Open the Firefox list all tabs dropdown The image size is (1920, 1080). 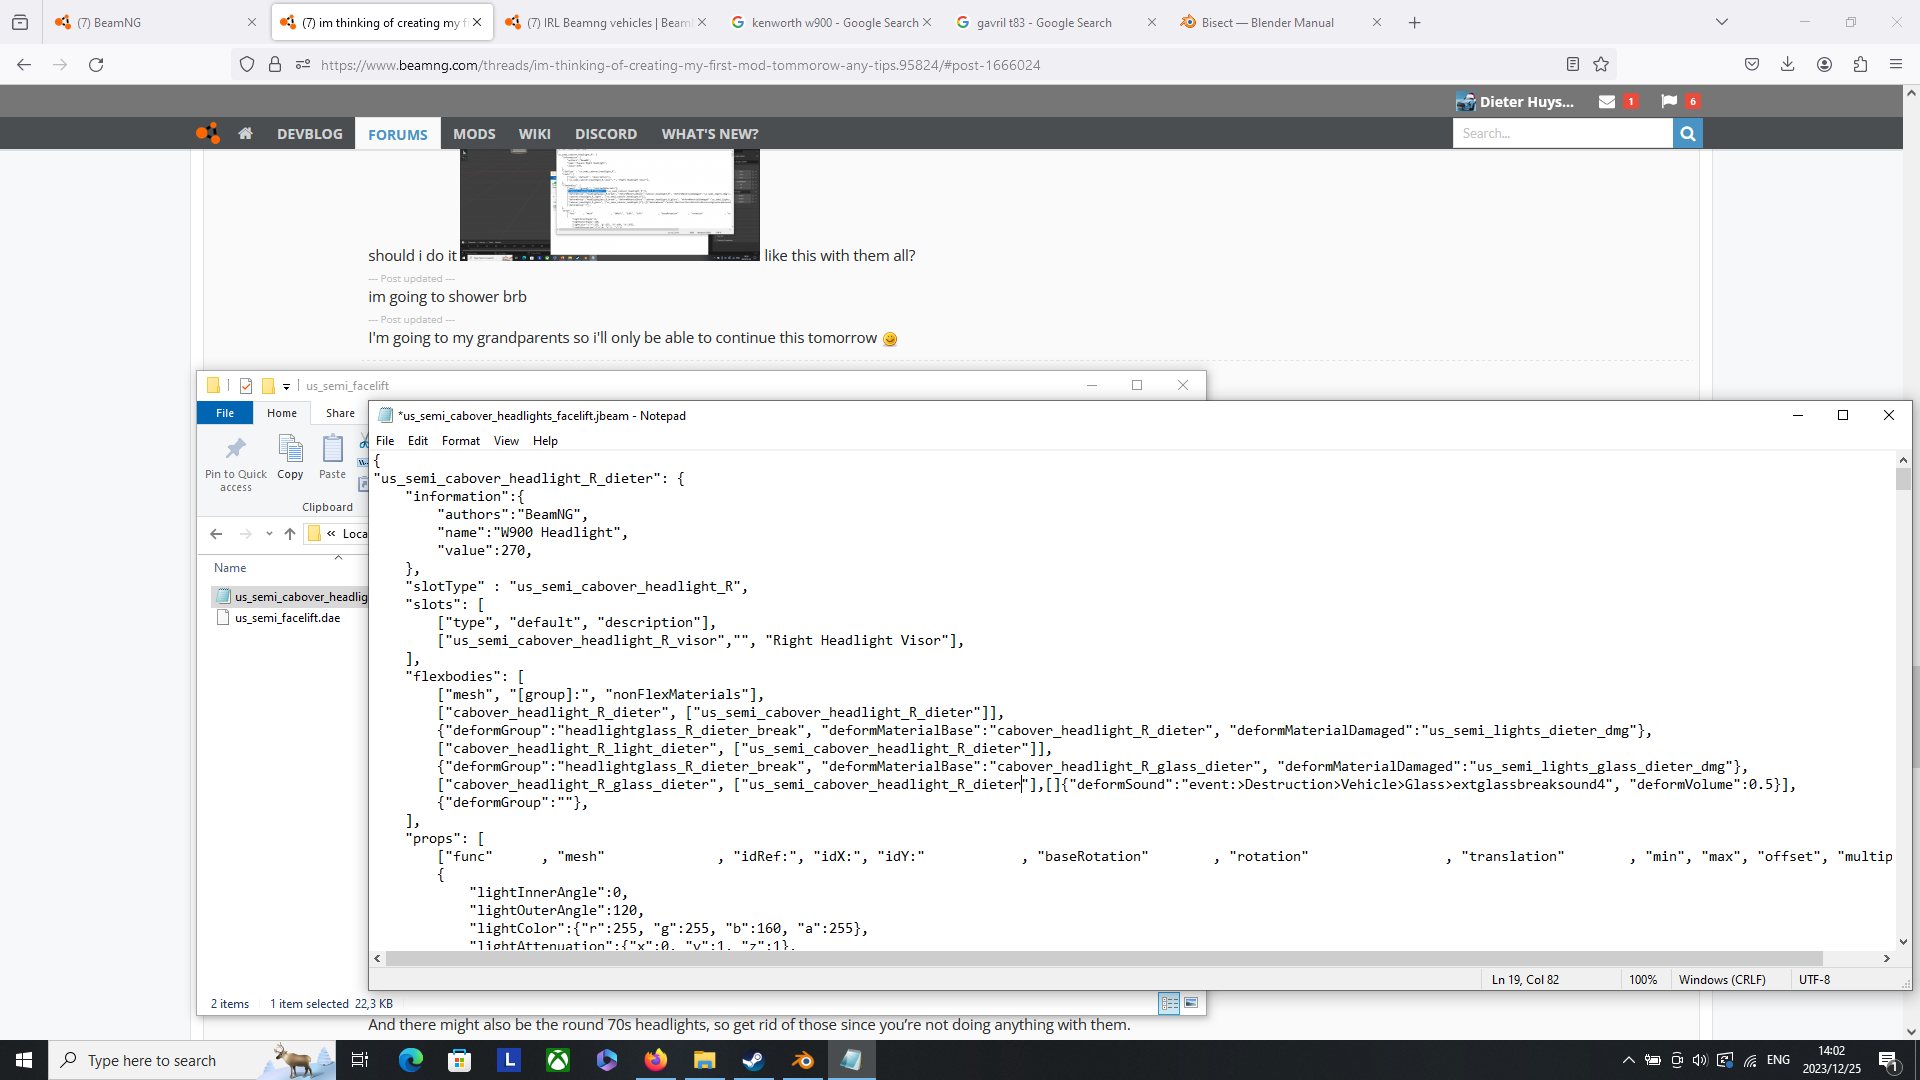1721,22
